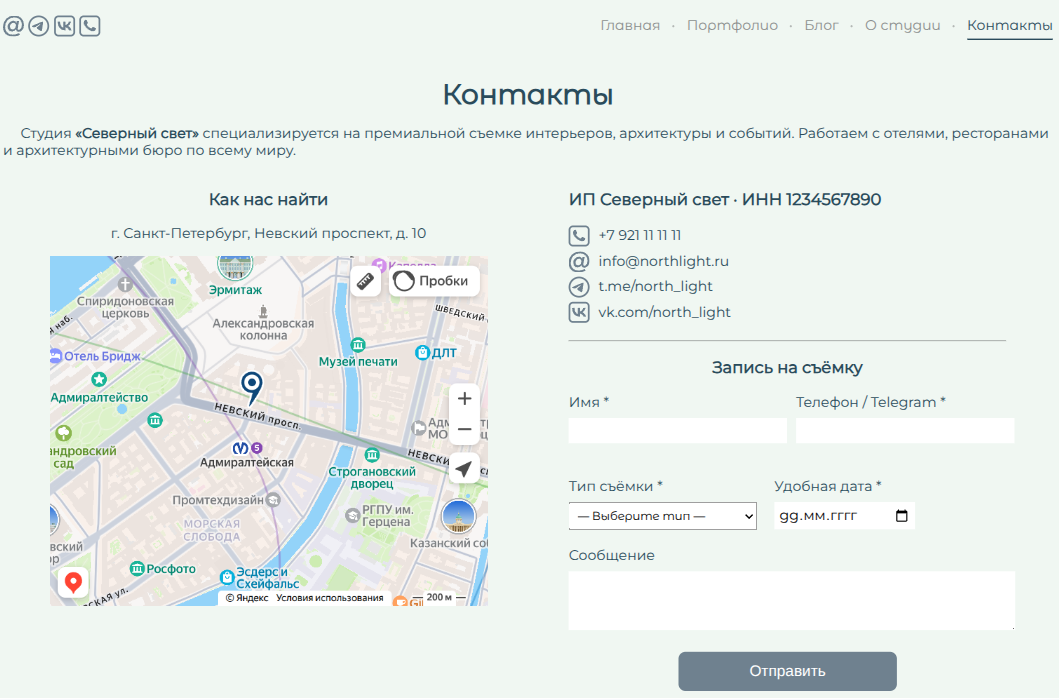Submit form with Отправить button
The height and width of the screenshot is (700, 1059).
click(x=787, y=671)
